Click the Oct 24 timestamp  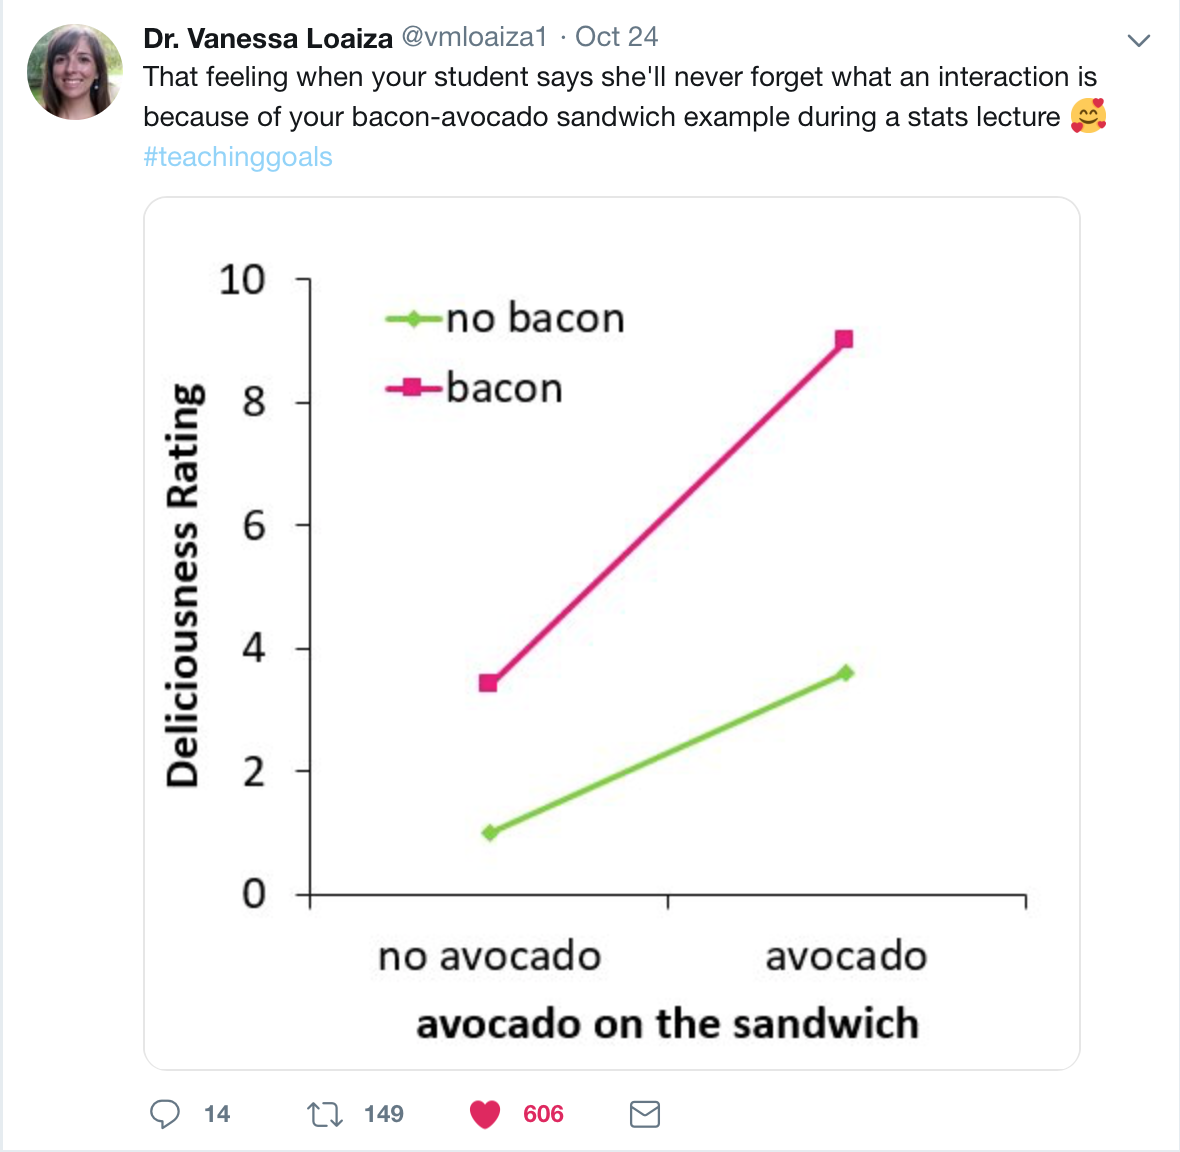616,37
